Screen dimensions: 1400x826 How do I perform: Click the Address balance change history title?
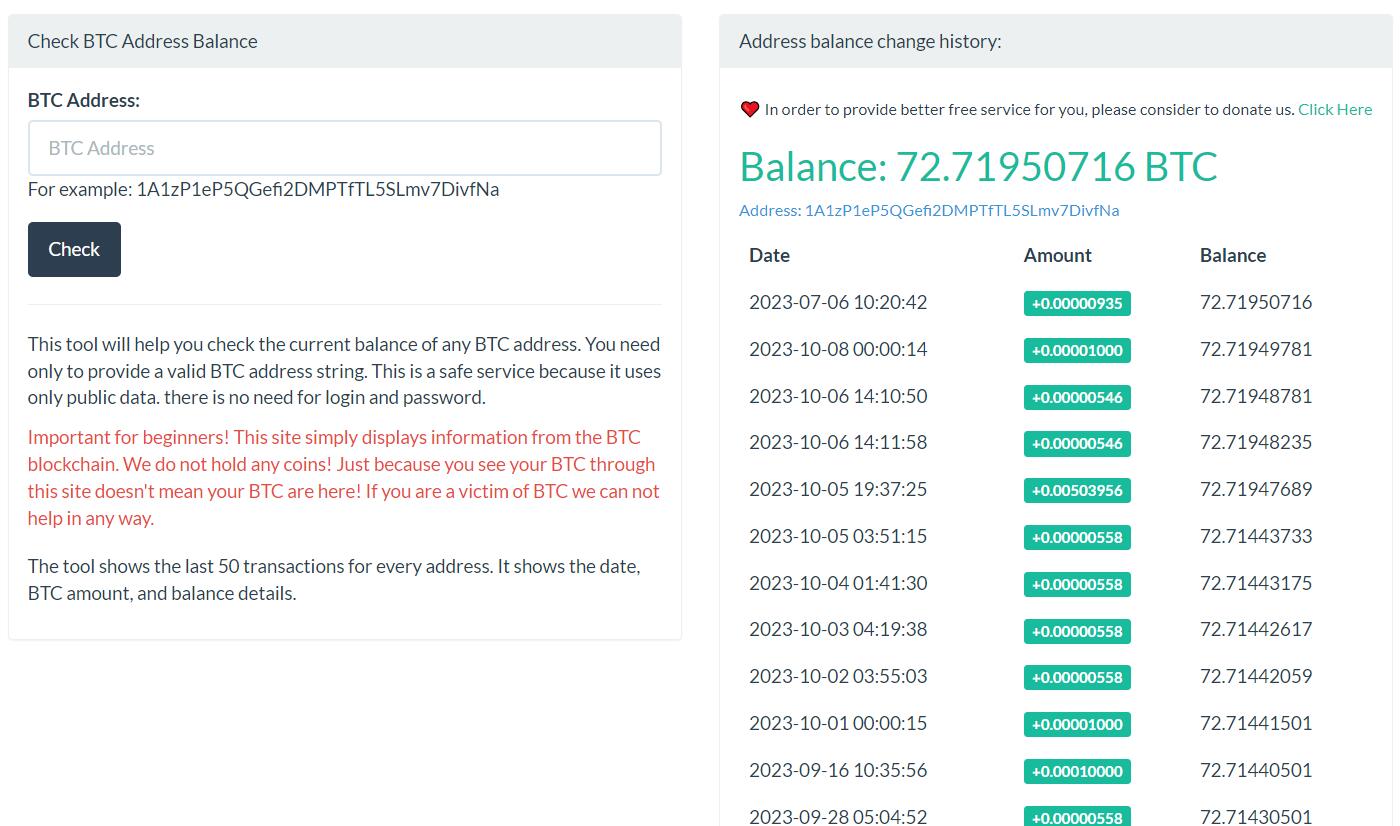pos(870,41)
